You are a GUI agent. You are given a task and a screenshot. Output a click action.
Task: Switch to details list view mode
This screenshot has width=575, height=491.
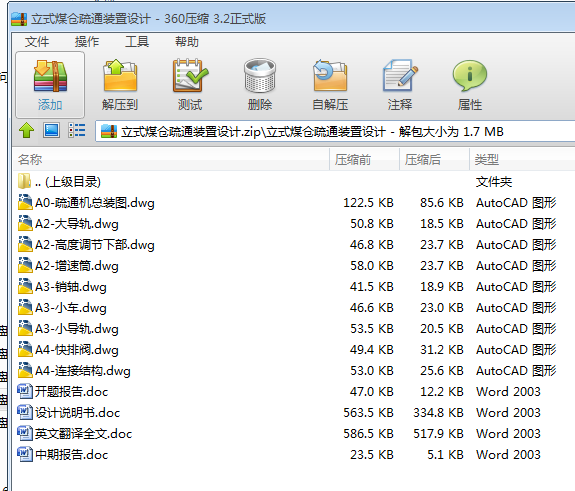click(77, 130)
